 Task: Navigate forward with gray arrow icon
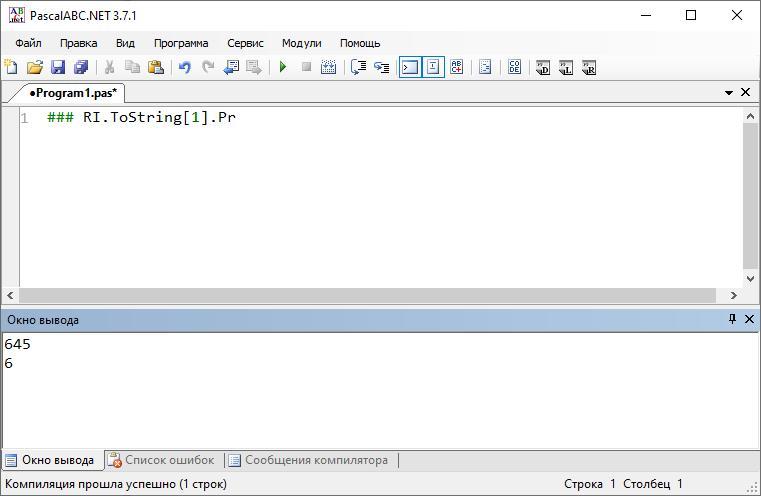point(254,67)
